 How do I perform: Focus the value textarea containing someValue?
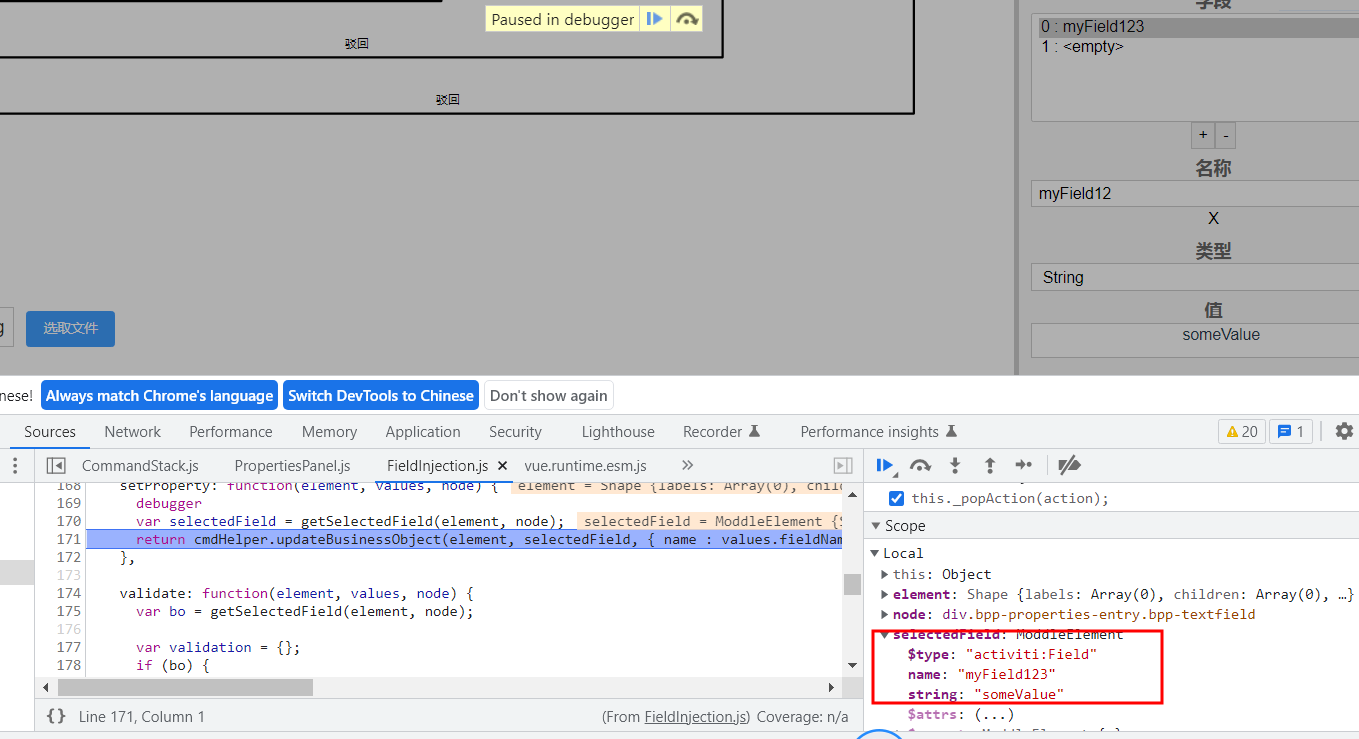pos(1194,340)
